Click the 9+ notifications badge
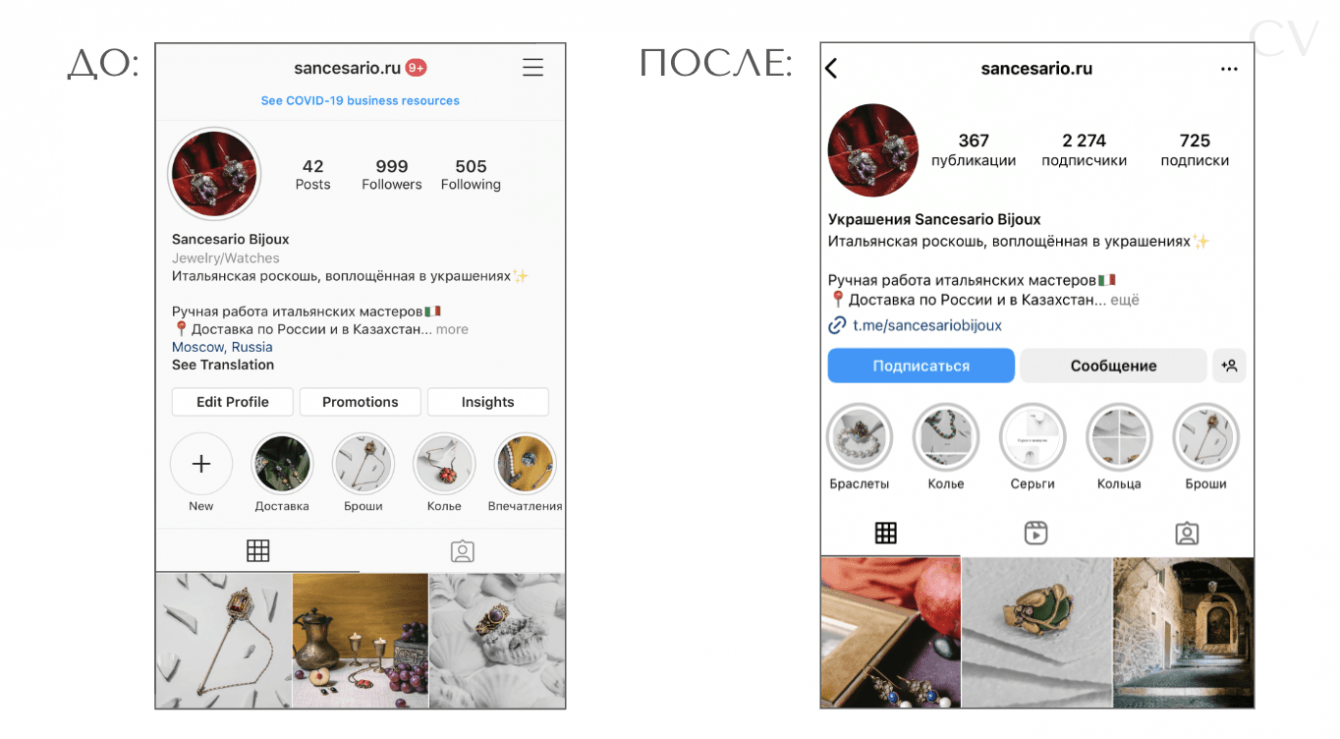The image size is (1340, 739). pos(416,68)
